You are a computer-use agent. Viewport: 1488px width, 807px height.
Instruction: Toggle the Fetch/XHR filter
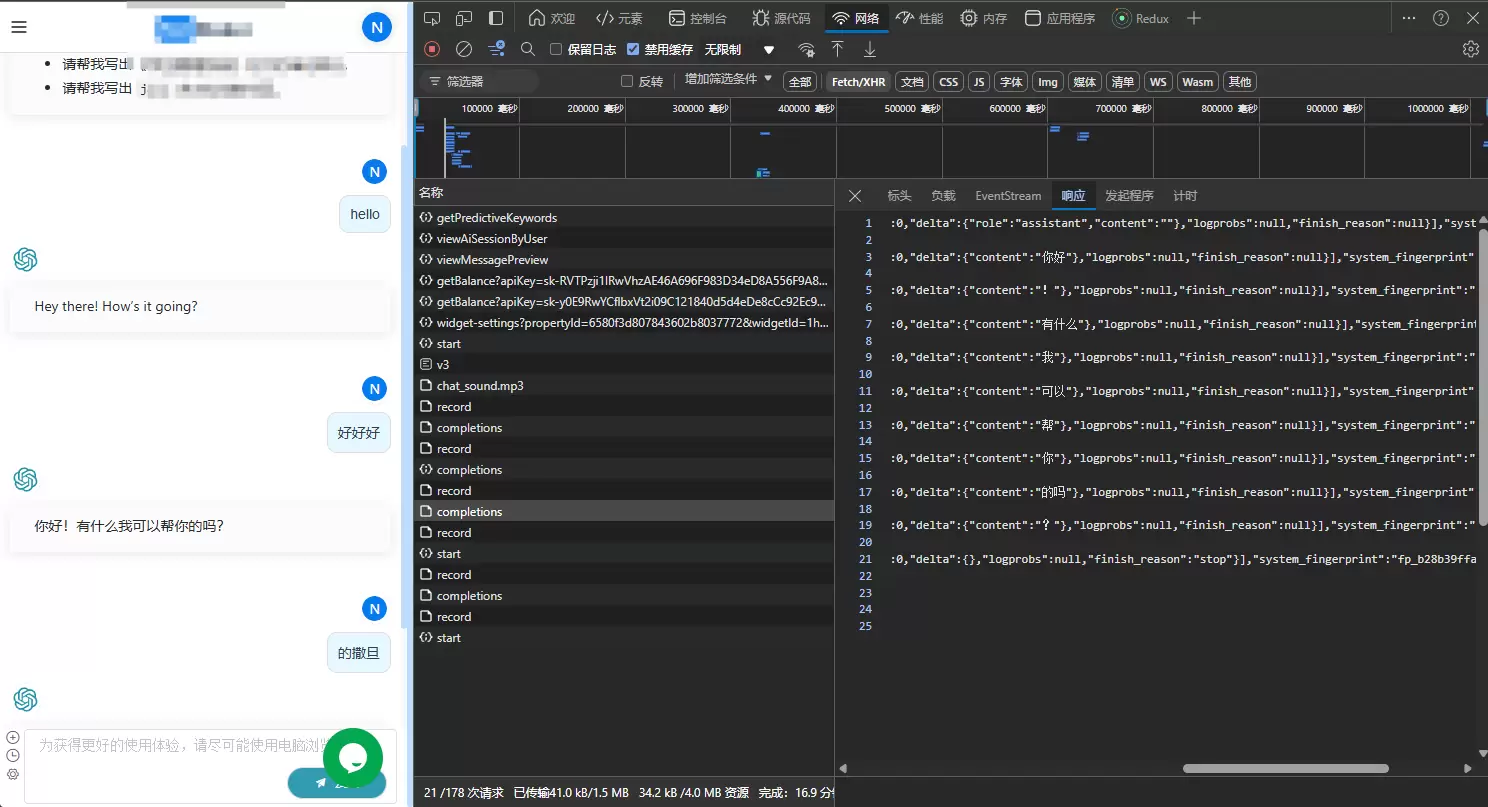pyautogui.click(x=858, y=82)
